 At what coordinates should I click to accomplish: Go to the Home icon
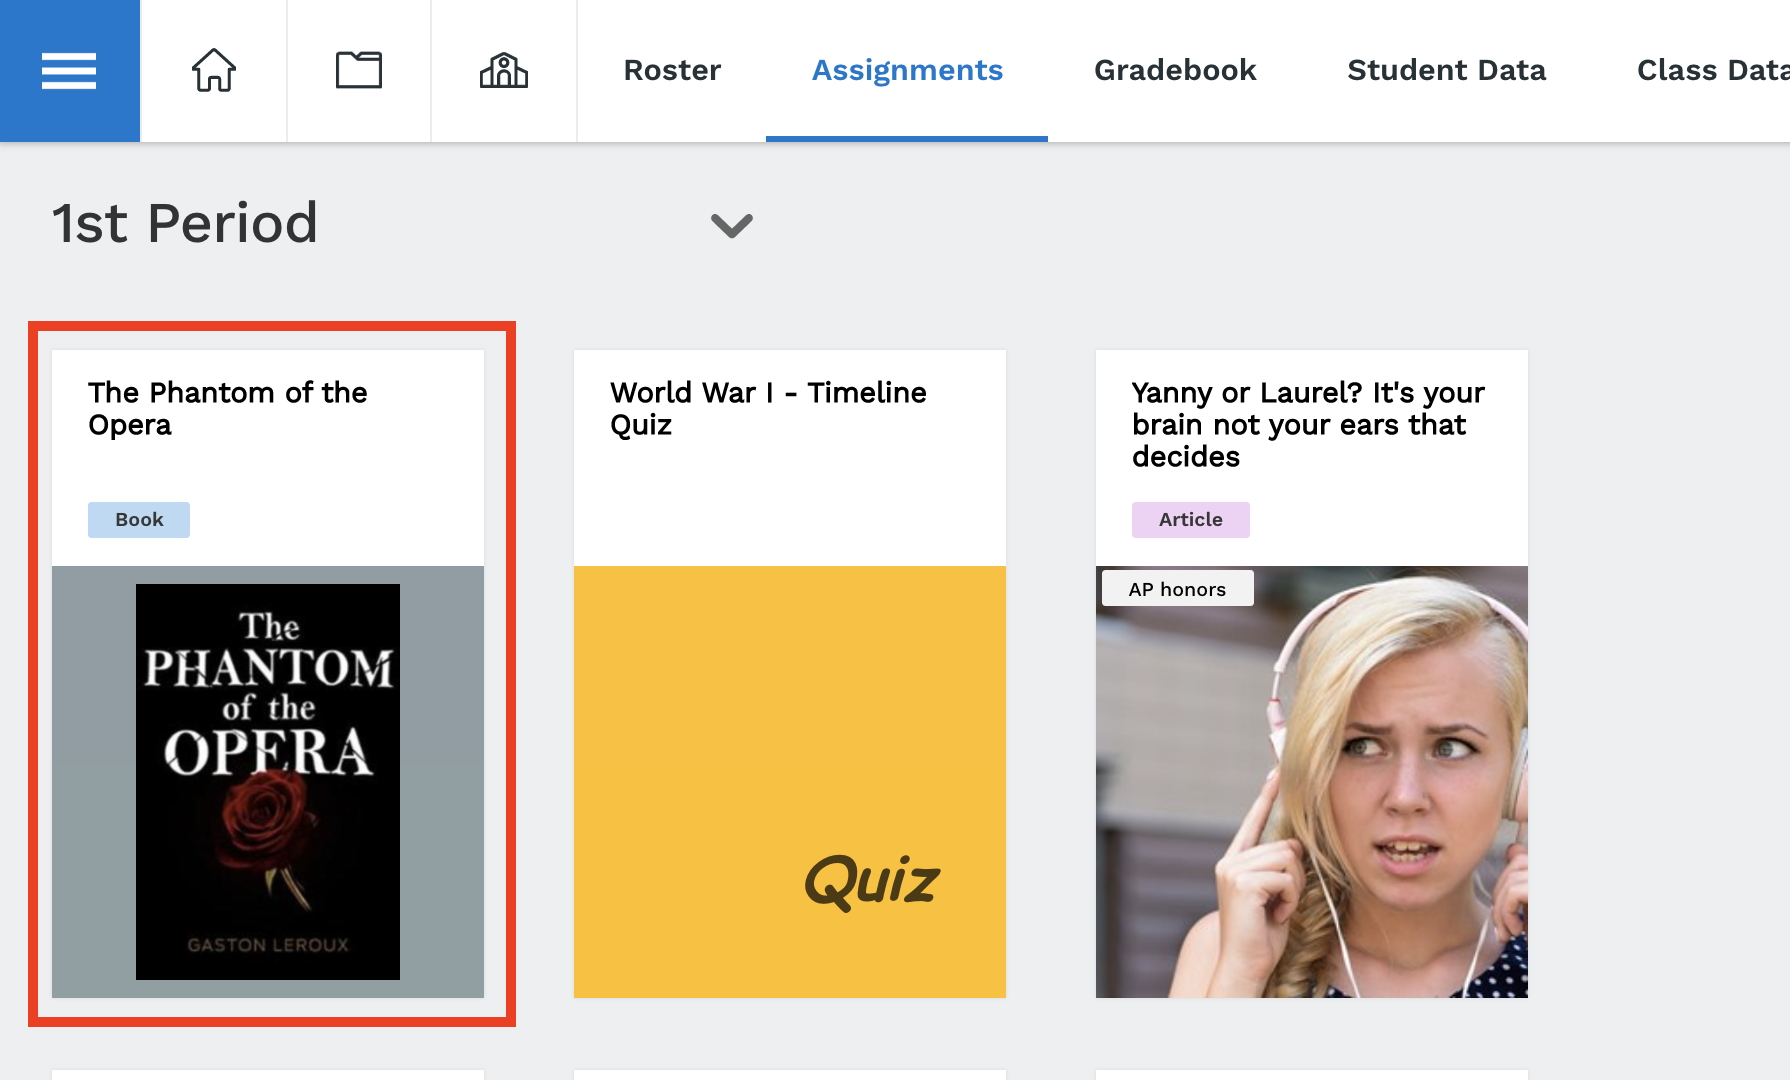214,71
